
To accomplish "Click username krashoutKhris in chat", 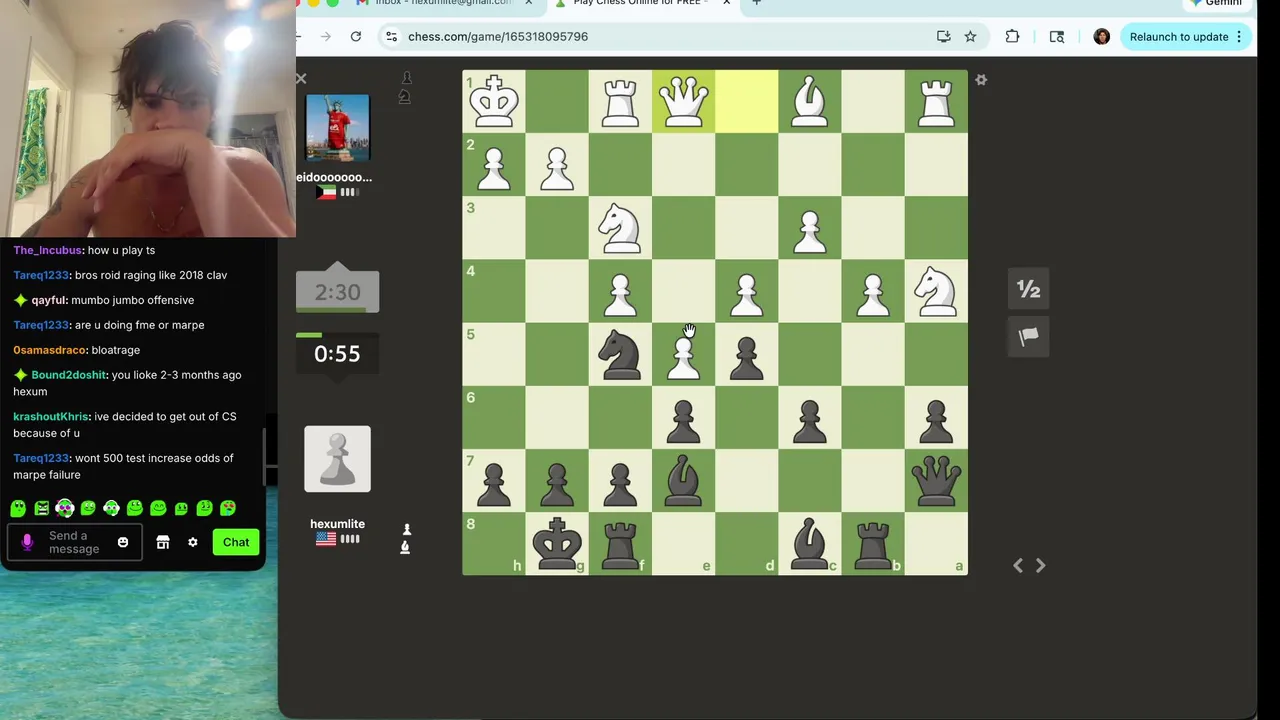I will [51, 417].
